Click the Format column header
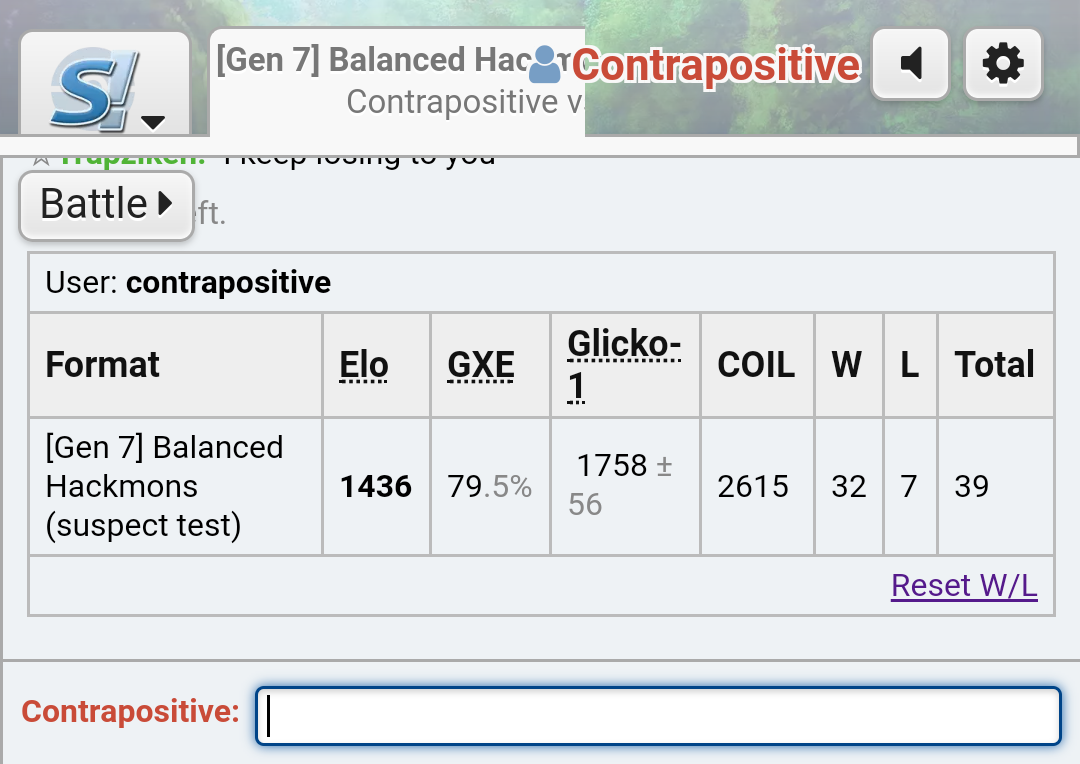 (103, 365)
